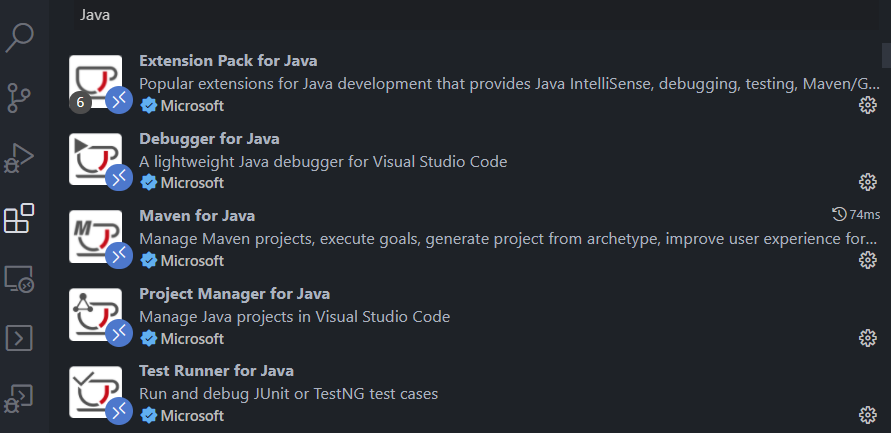The image size is (891, 433).
Task: Open the Remote Explorer view
Action: (x=20, y=278)
